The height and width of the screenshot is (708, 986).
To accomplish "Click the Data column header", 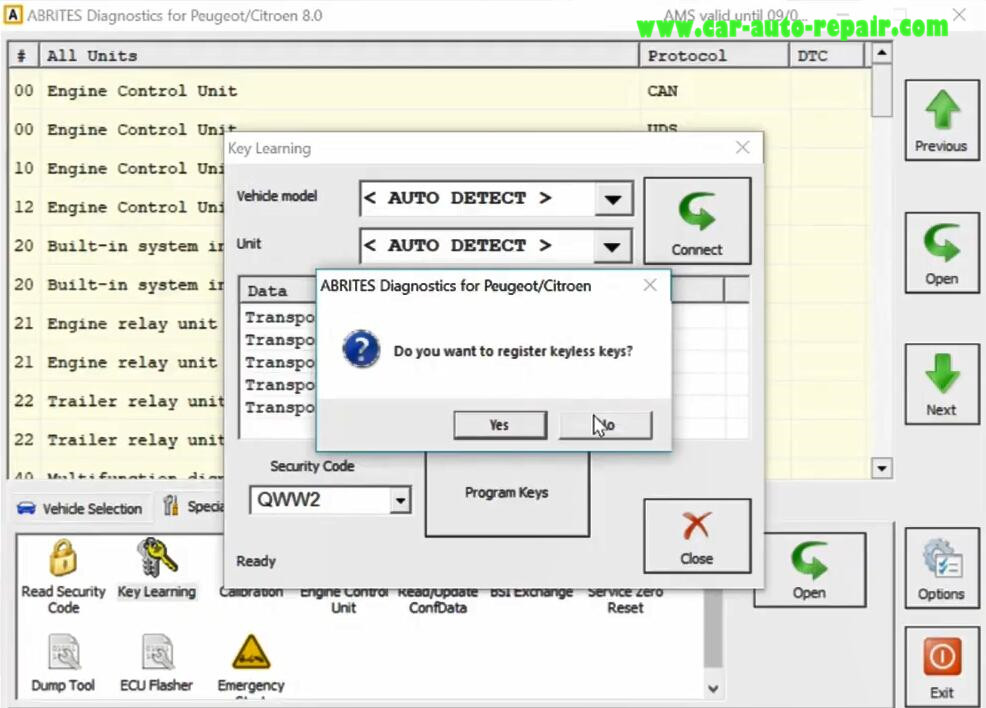I will coord(278,291).
